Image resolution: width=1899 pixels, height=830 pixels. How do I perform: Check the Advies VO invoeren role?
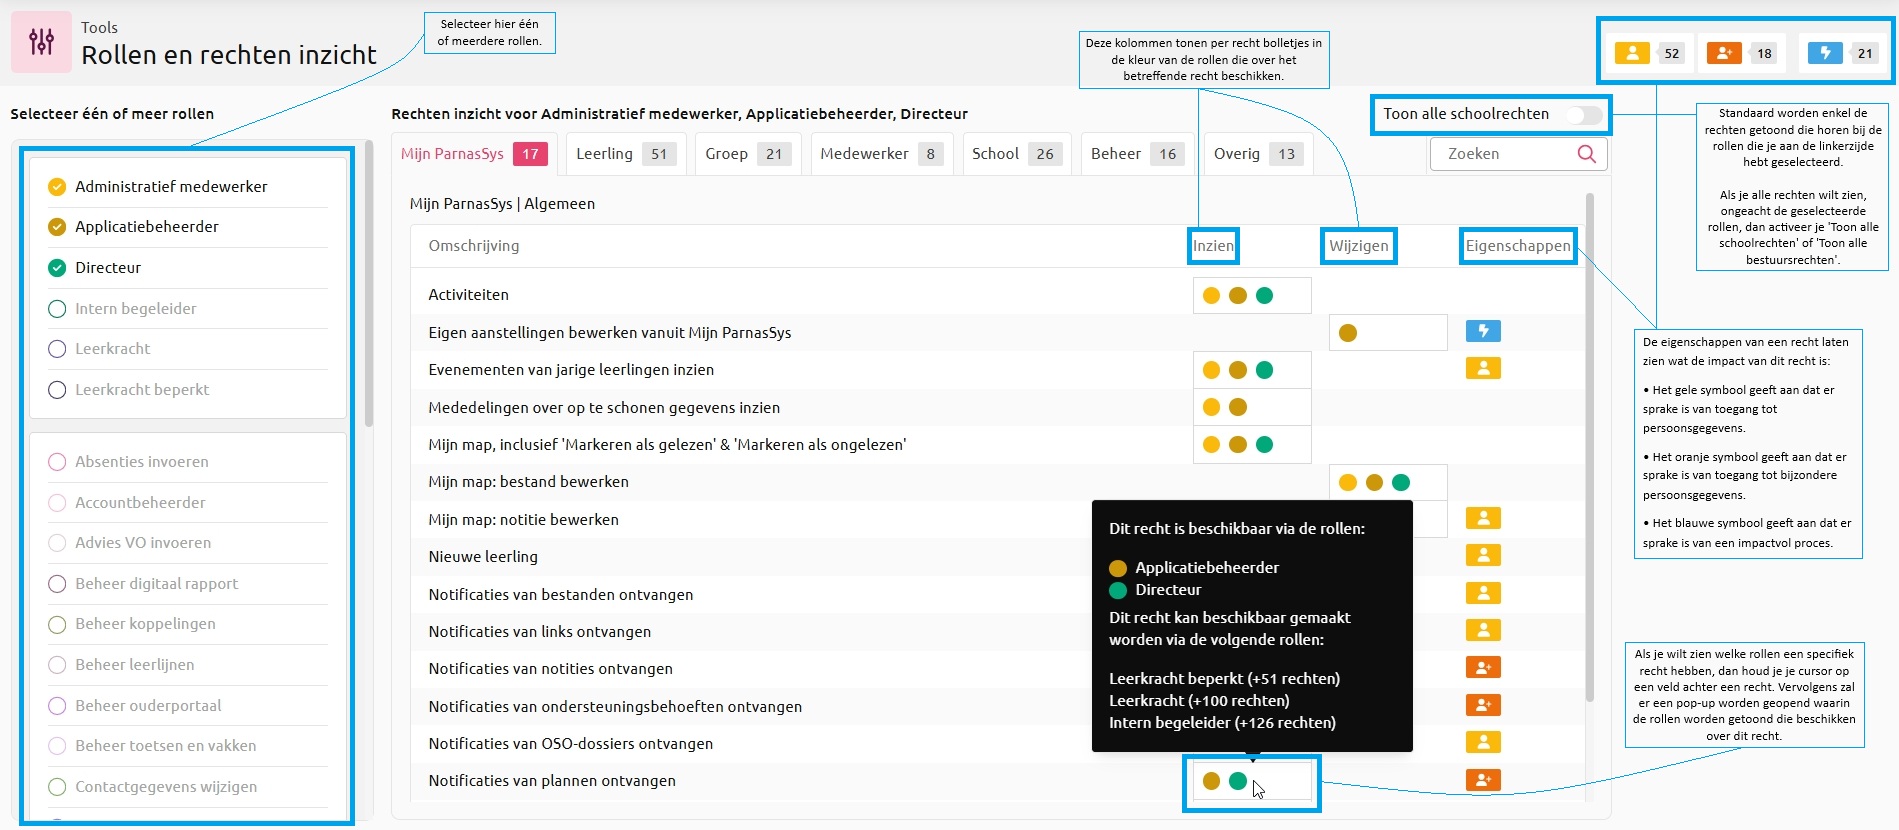tap(57, 543)
